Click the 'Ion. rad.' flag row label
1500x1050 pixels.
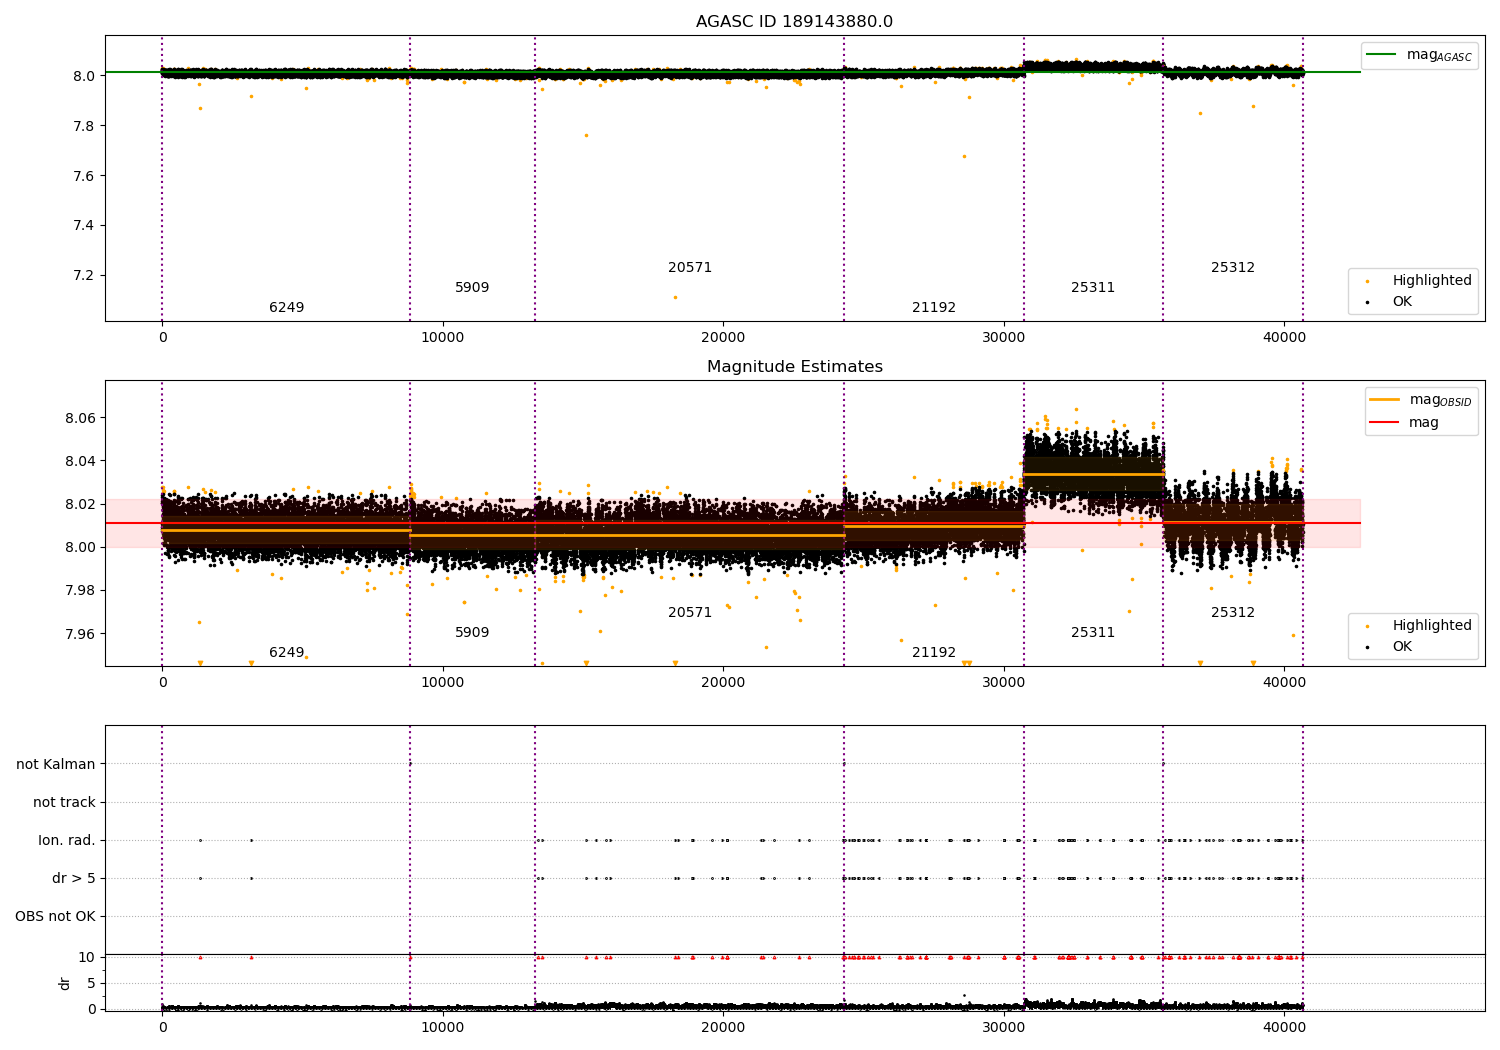(x=67, y=840)
